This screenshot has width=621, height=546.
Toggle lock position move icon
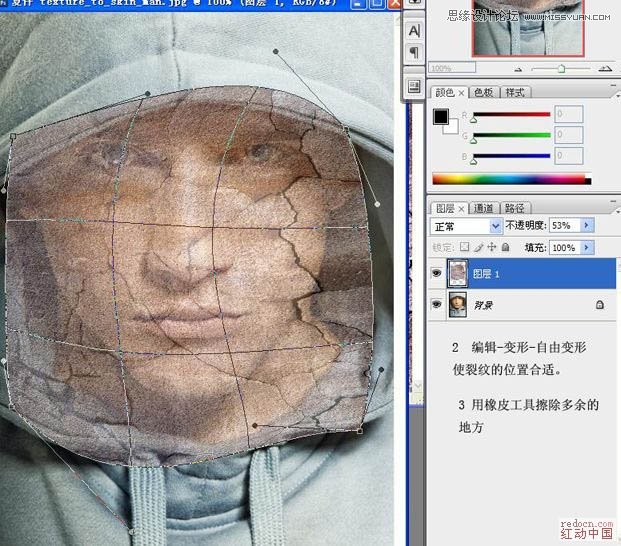click(x=491, y=247)
